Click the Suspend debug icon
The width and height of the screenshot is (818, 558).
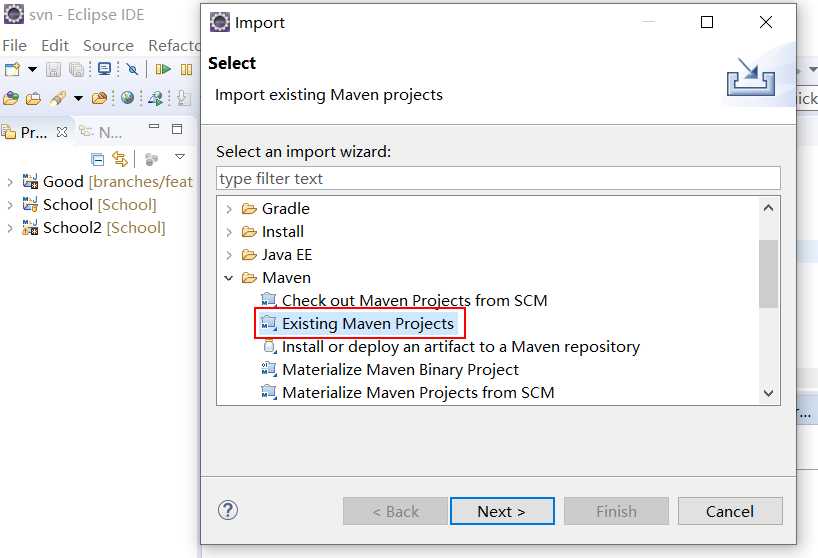[186, 69]
